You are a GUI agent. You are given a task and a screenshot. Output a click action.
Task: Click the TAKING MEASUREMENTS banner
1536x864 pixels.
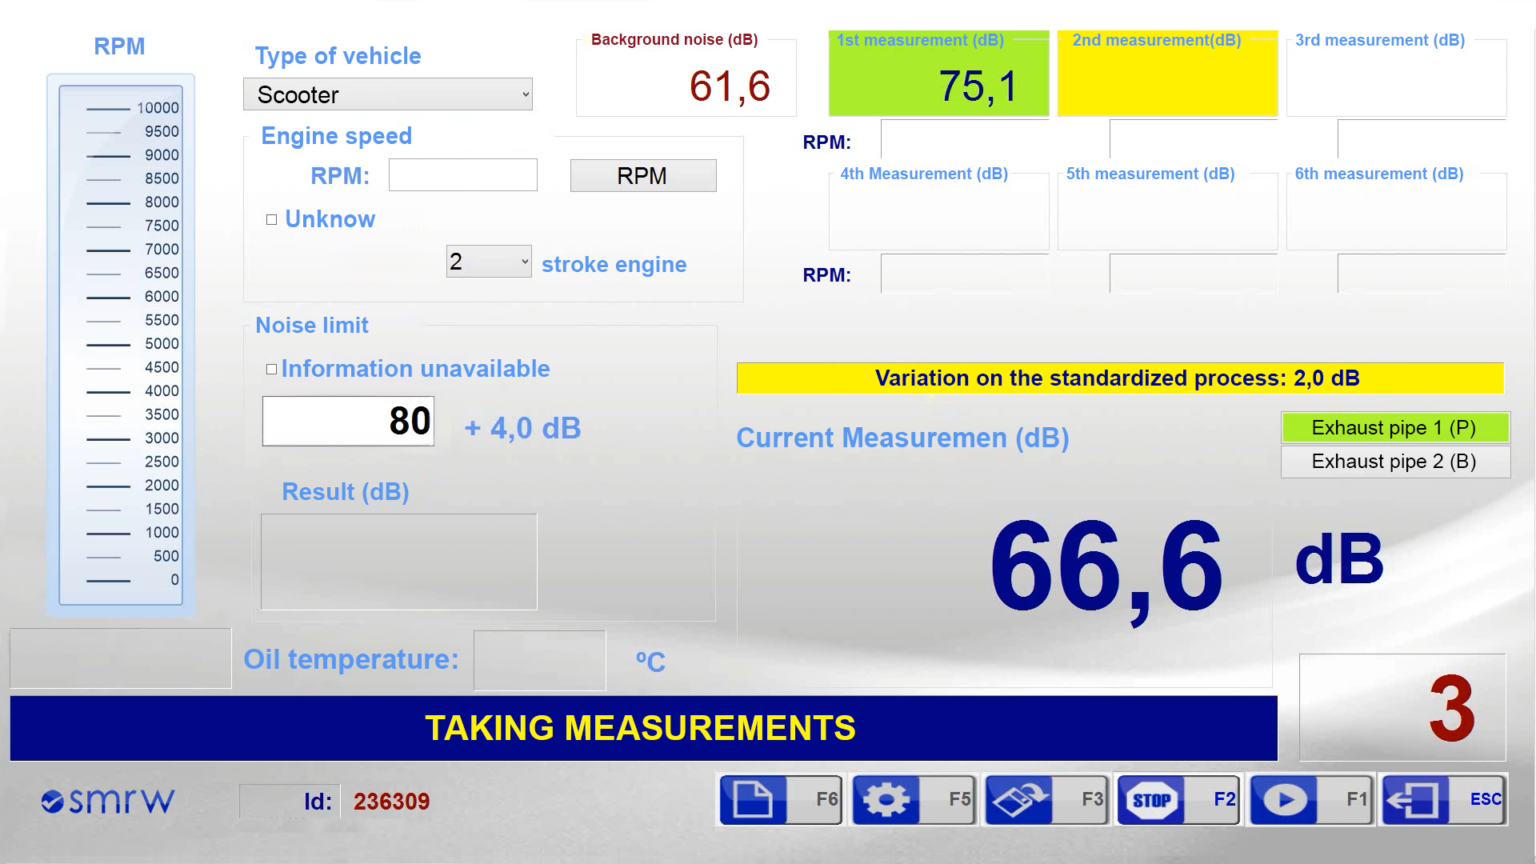[641, 728]
